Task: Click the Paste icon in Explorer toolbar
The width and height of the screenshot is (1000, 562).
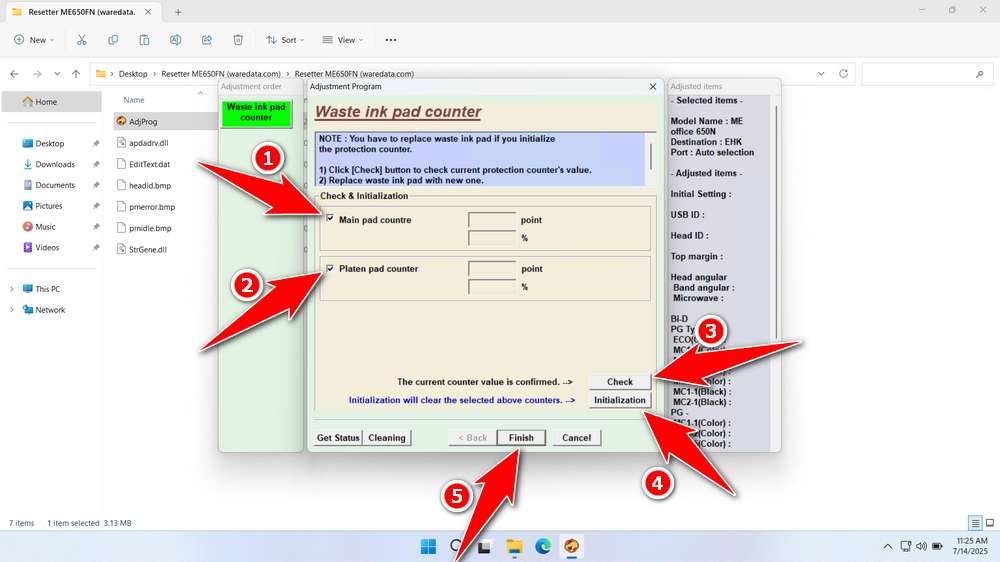Action: pyautogui.click(x=144, y=40)
